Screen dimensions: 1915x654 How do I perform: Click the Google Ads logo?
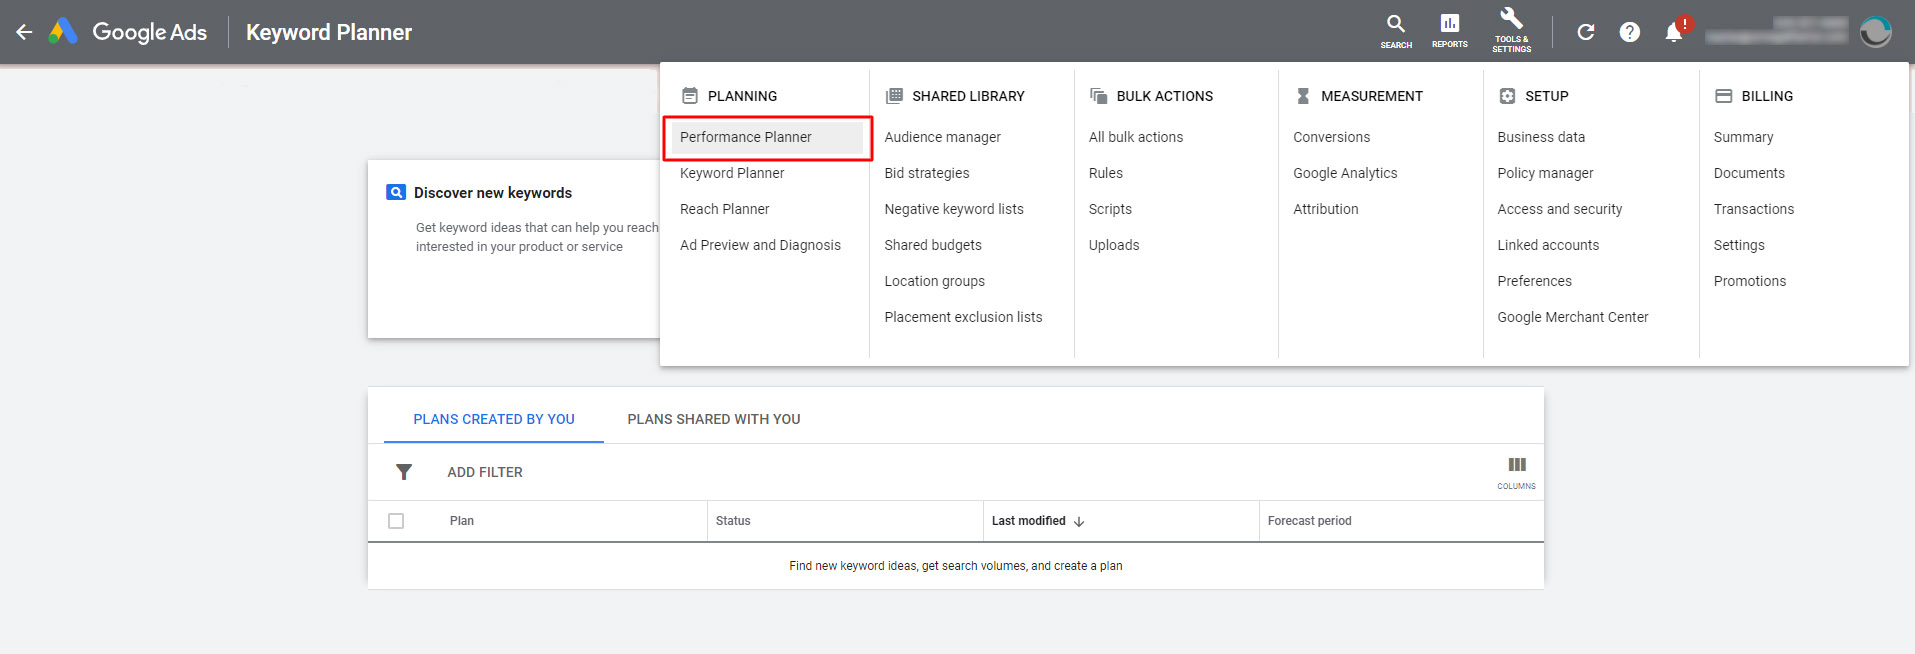pos(128,32)
